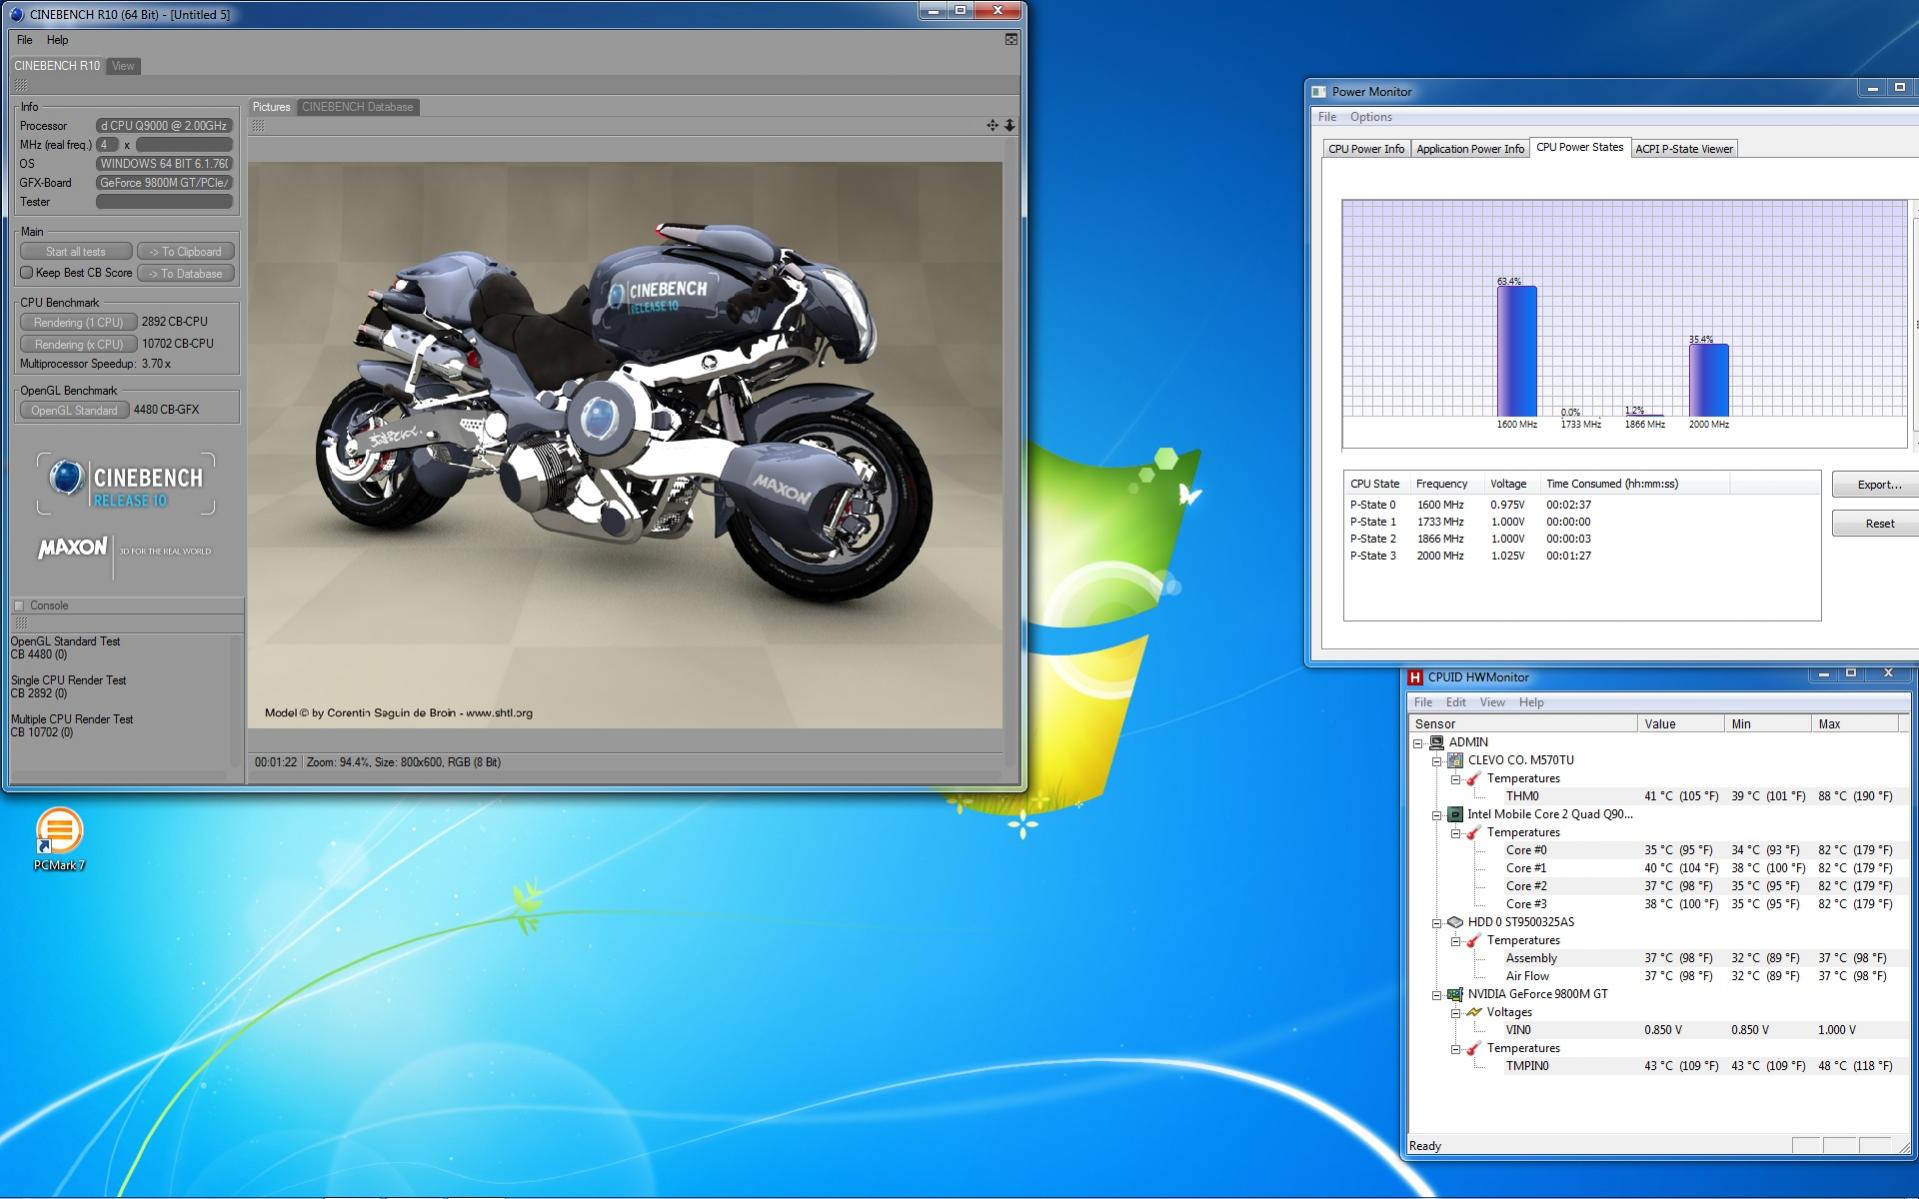Viewport: 1919px width, 1199px height.
Task: Click the Voltages lightning icon under NVIDIA
Action: (x=1474, y=1012)
